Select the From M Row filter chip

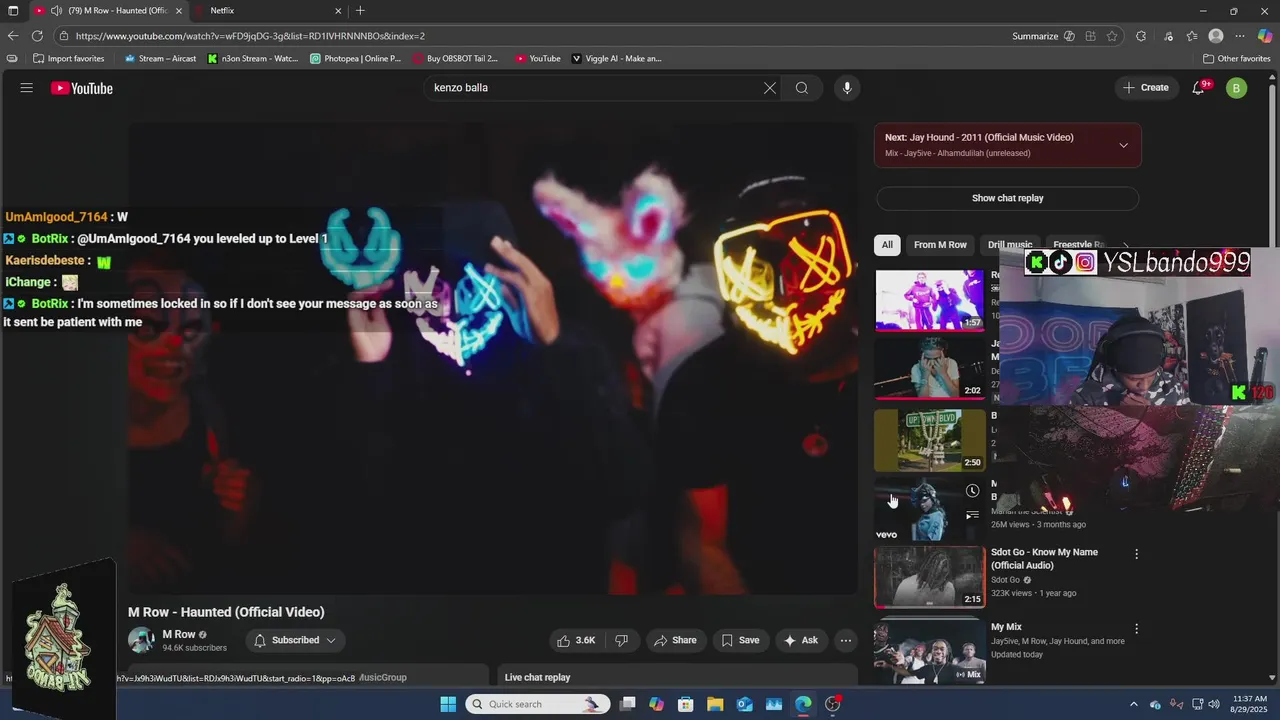(x=940, y=245)
